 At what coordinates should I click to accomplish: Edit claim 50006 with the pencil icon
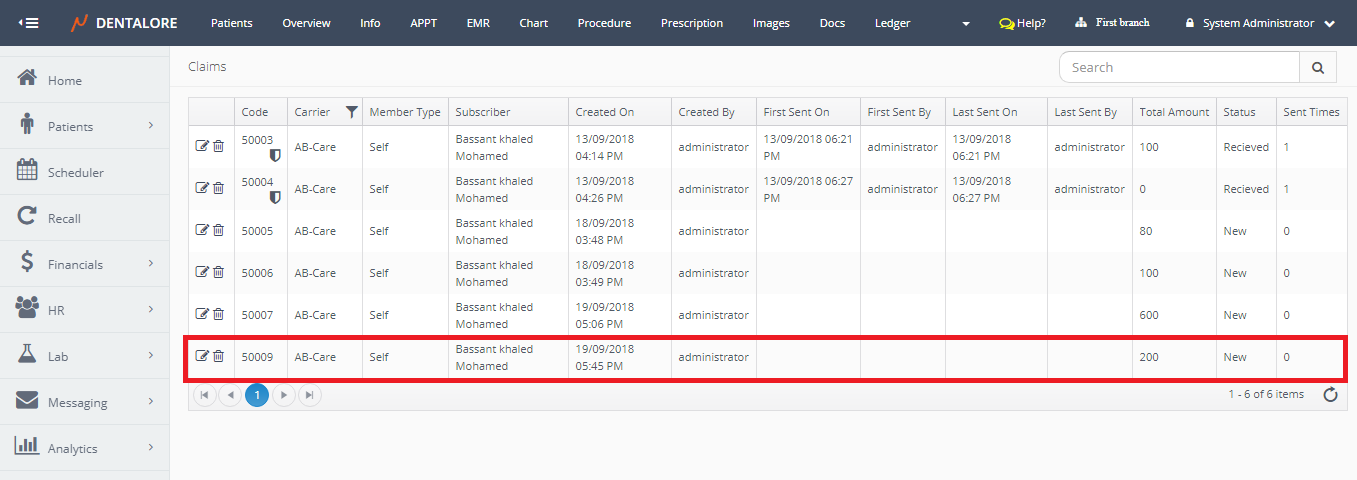(202, 273)
